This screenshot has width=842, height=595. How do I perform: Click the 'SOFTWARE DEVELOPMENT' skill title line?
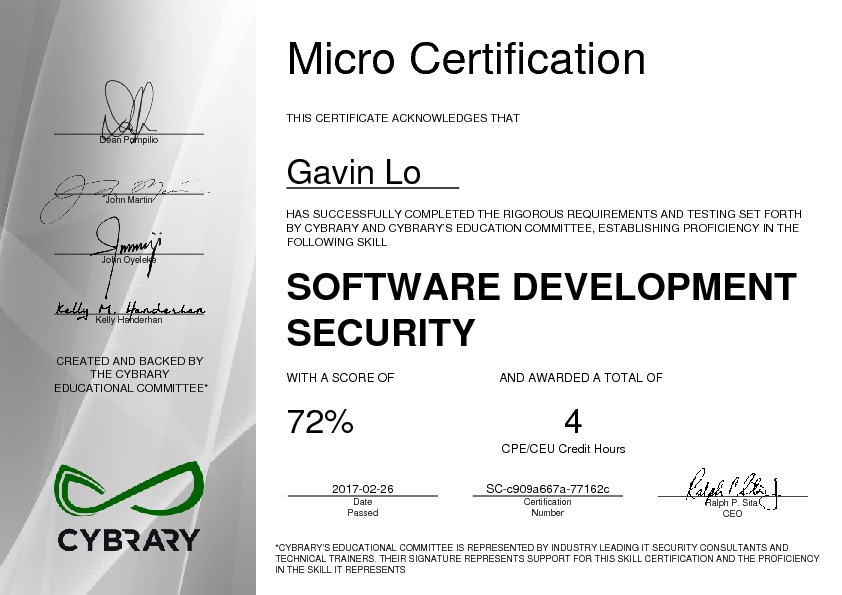[541, 286]
